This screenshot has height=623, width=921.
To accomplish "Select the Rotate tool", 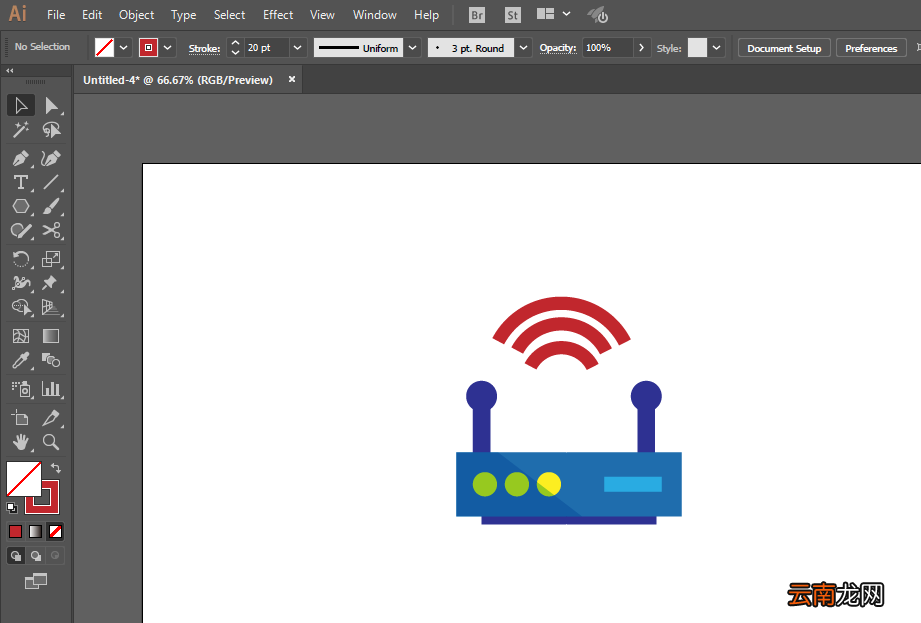I will point(21,259).
